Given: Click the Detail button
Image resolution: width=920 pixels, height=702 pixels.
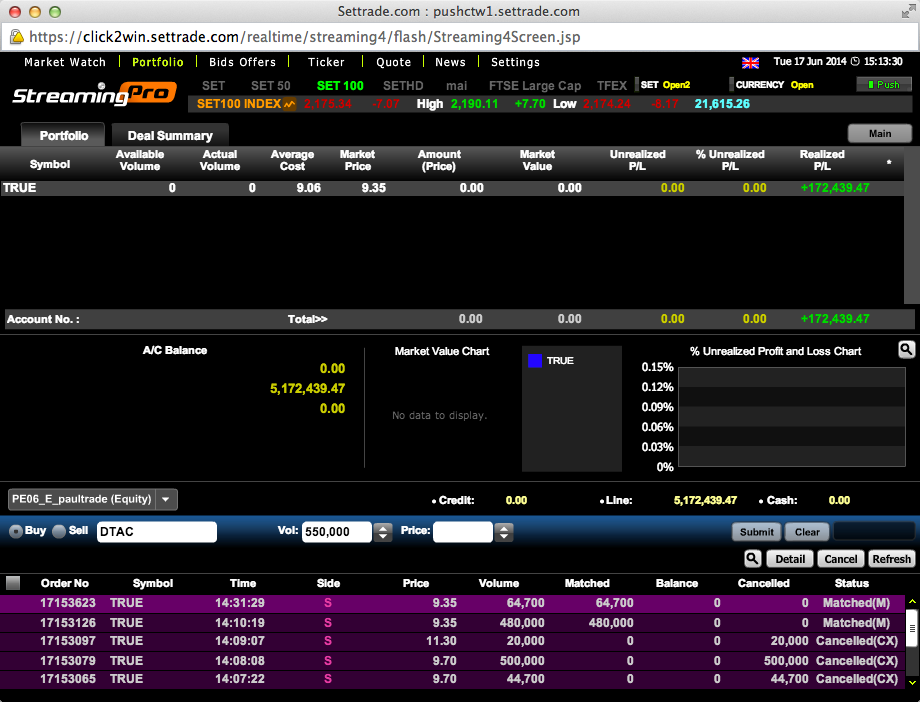Looking at the screenshot, I should click(x=790, y=559).
